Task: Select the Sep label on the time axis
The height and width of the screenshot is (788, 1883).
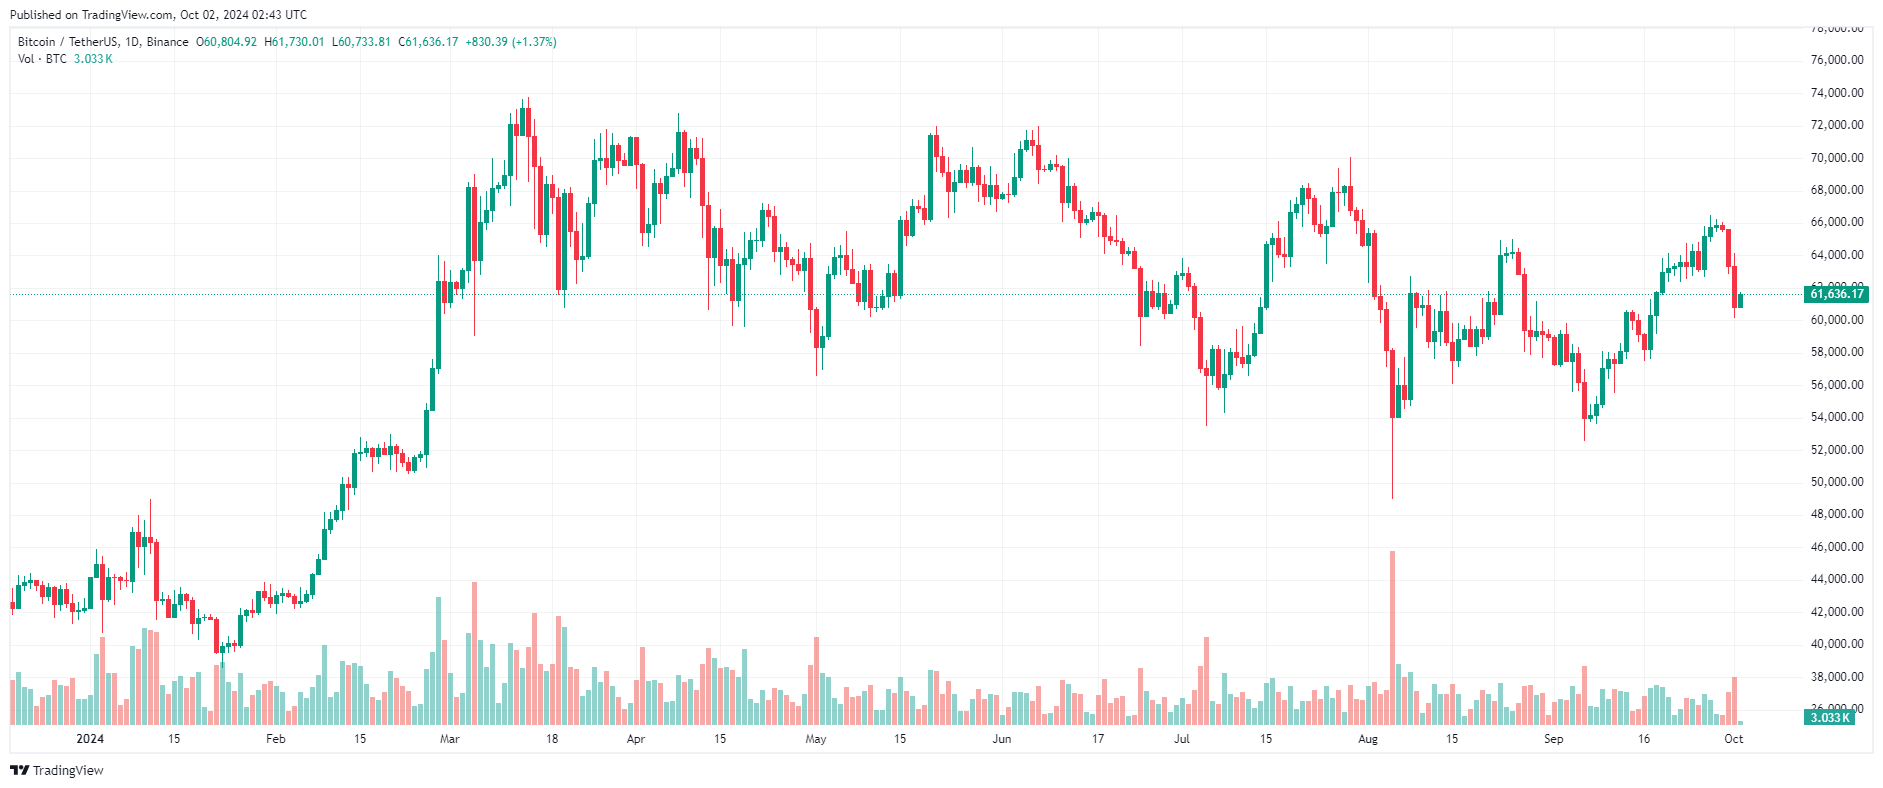Action: tap(1553, 739)
